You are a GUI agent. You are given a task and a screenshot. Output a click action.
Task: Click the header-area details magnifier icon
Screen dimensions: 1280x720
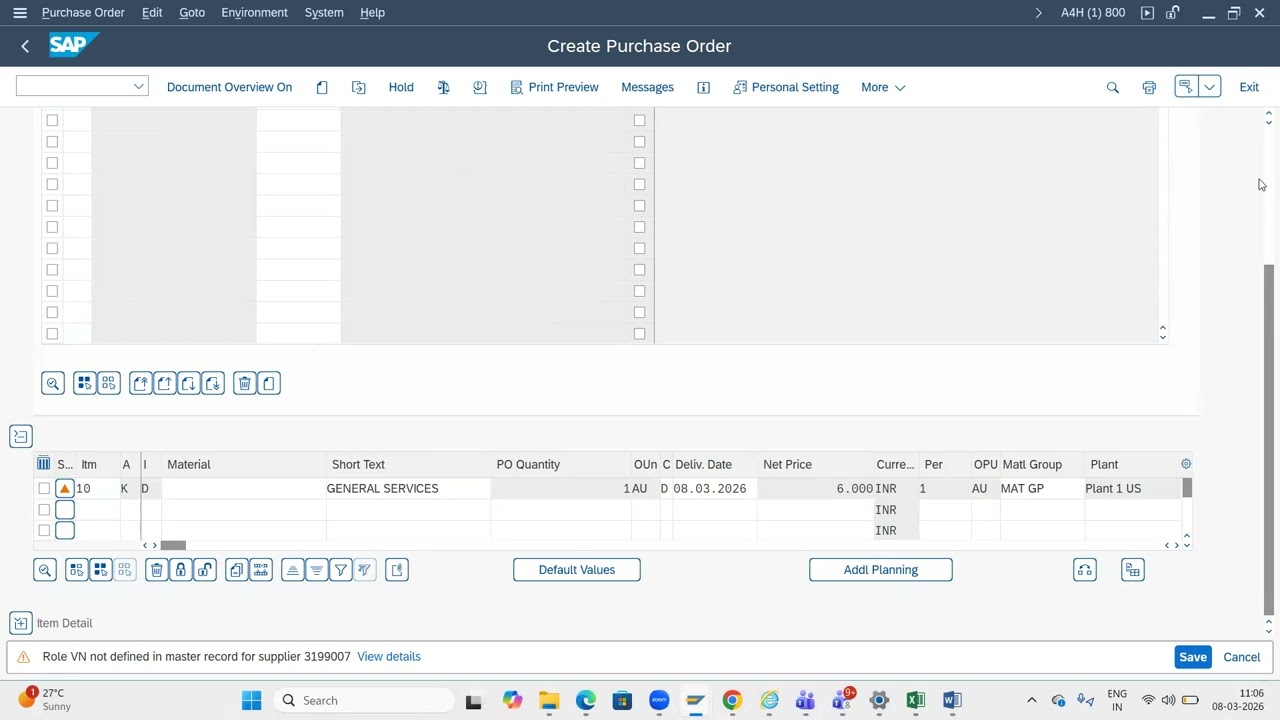[x=53, y=384]
